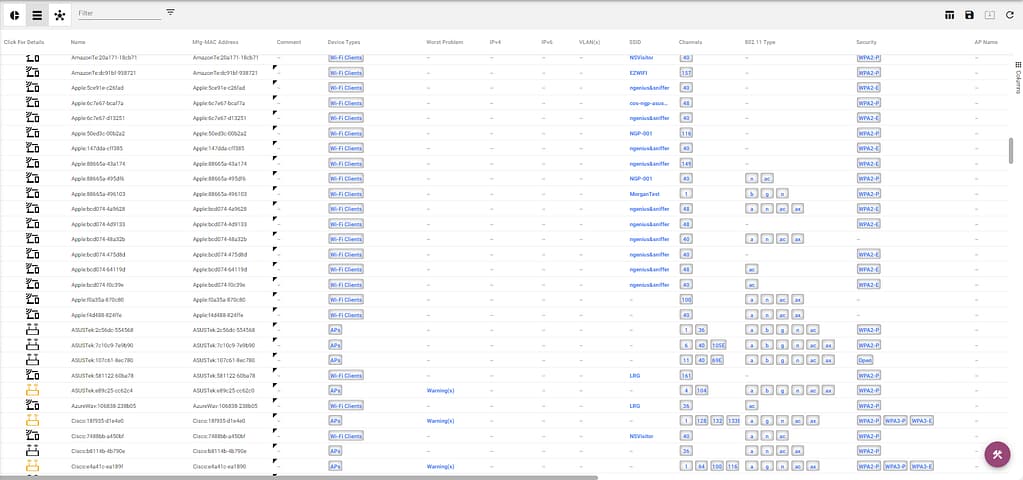
Task: Open the filter options menu icon
Action: [170, 12]
